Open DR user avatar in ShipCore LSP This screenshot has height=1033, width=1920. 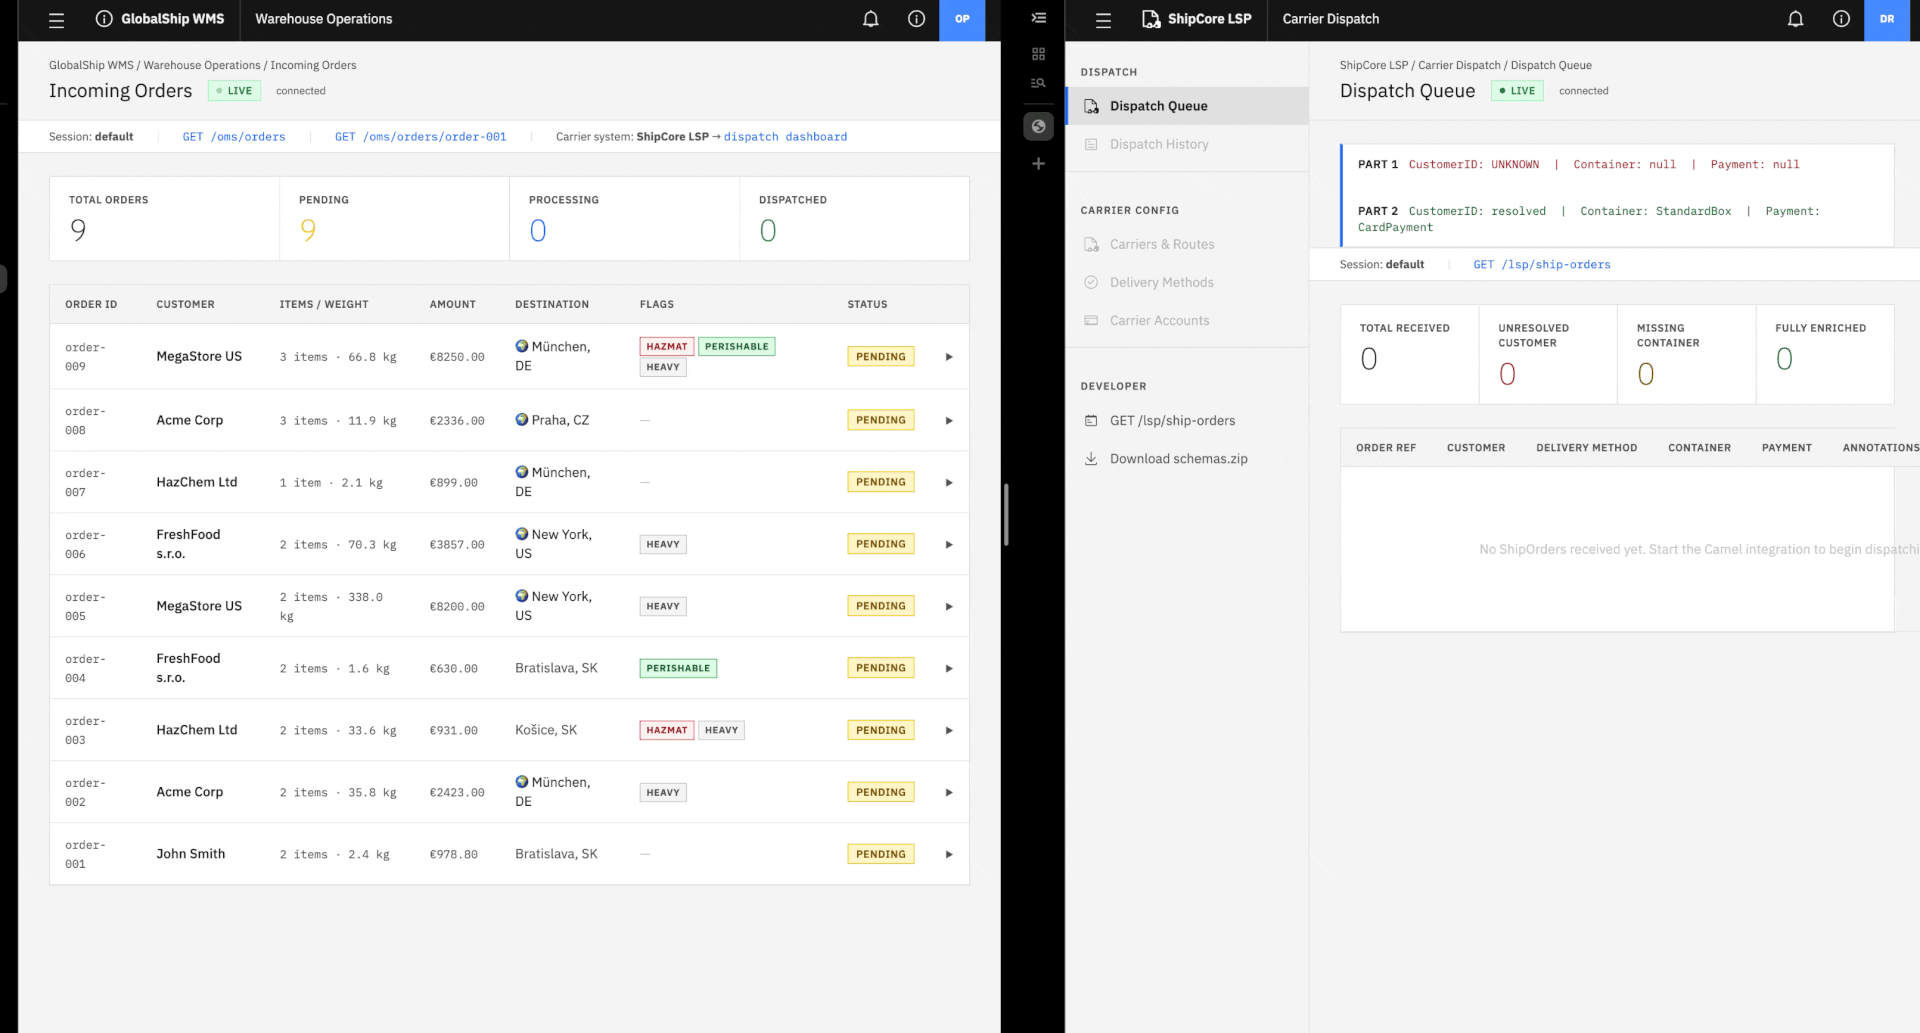[1887, 19]
